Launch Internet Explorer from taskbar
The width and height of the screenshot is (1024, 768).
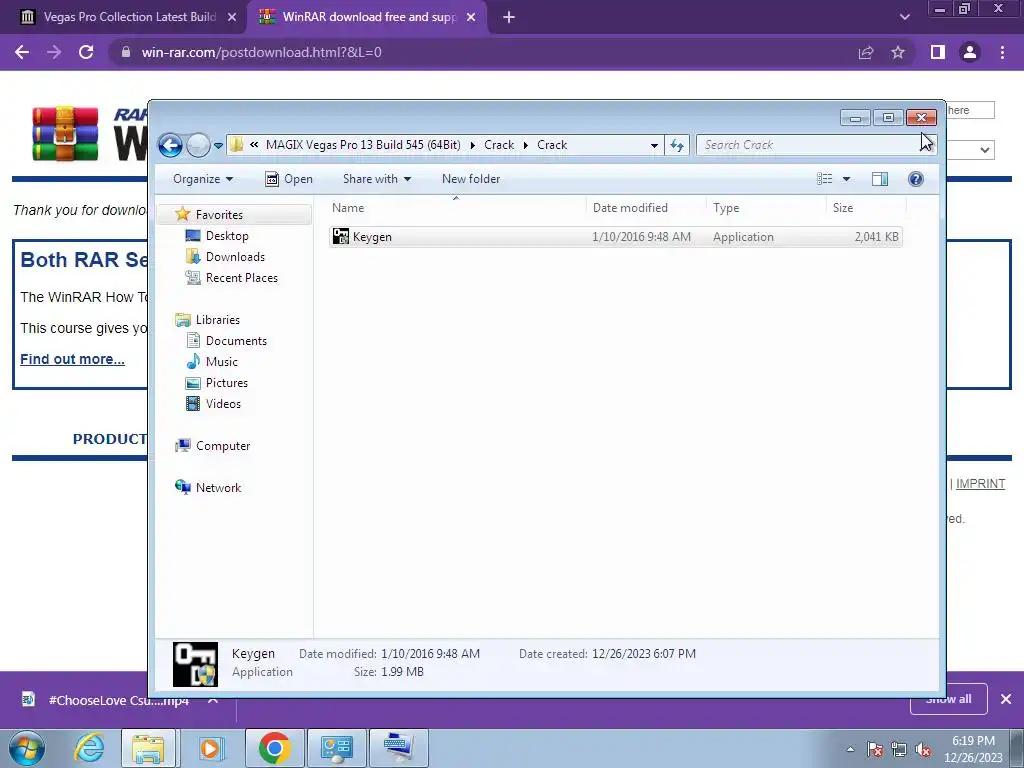89,748
